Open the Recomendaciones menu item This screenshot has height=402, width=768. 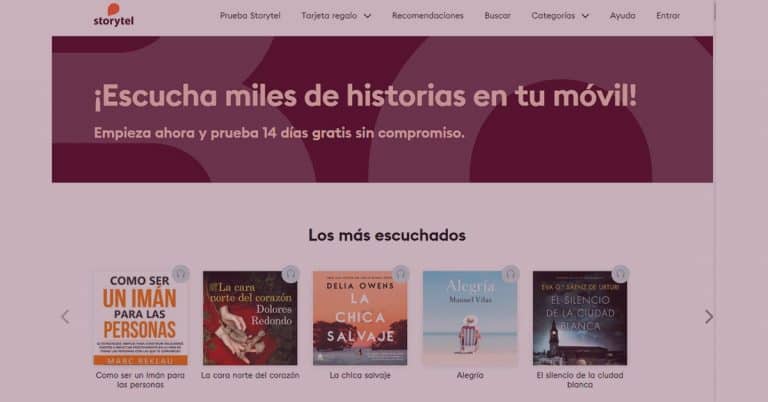428,16
